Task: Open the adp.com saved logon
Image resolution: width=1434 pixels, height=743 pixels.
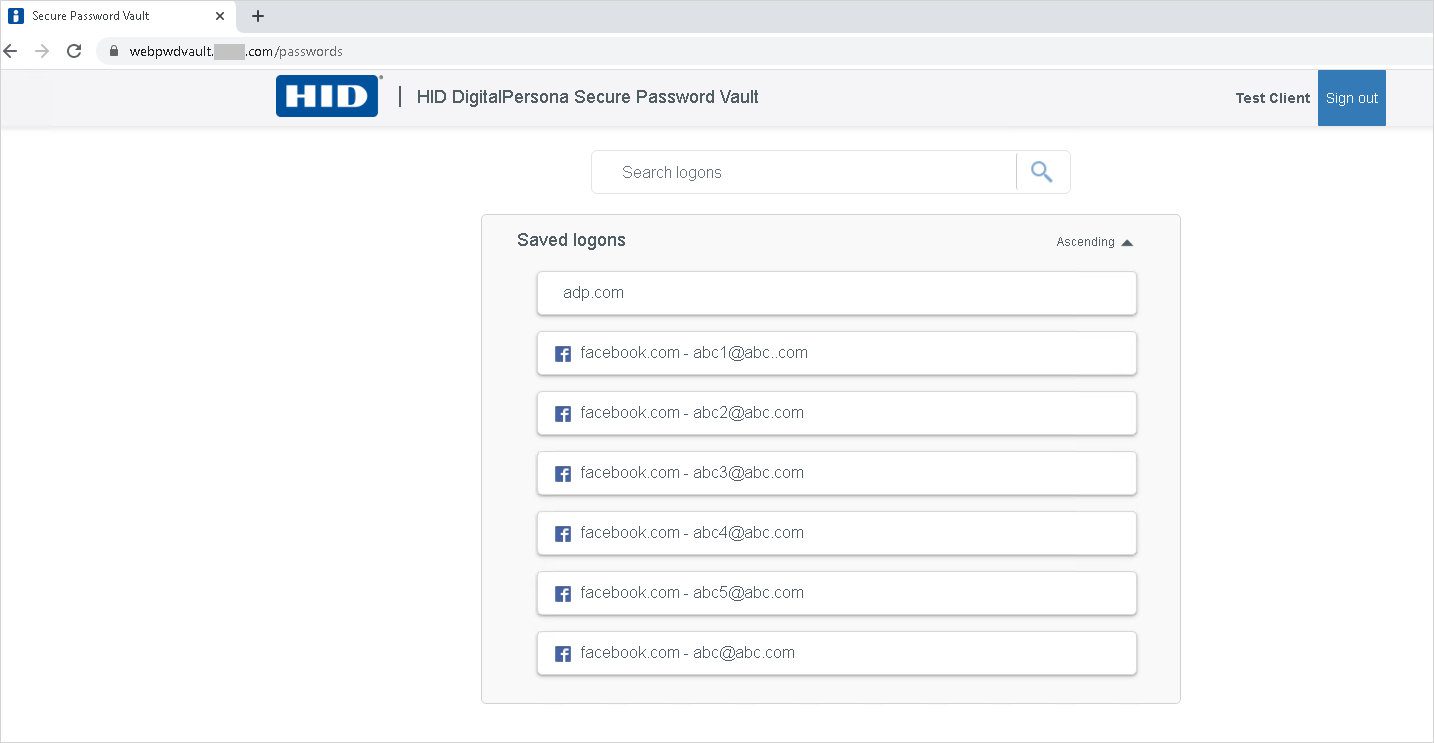Action: click(836, 292)
